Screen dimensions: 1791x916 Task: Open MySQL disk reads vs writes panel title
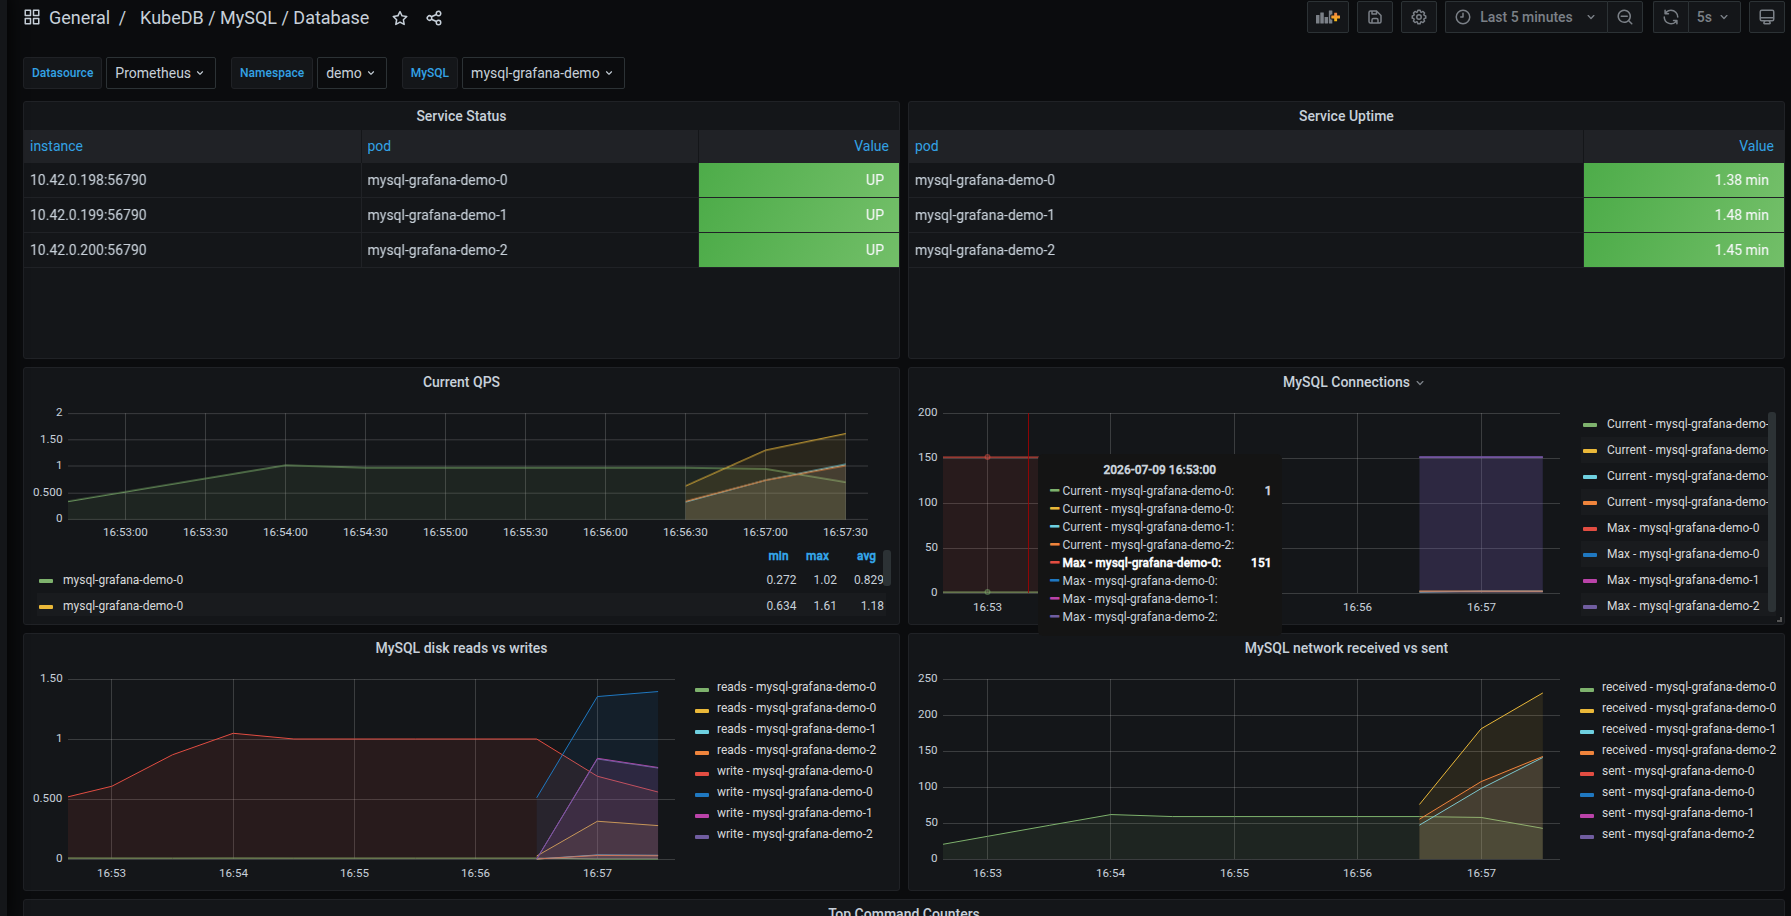461,648
